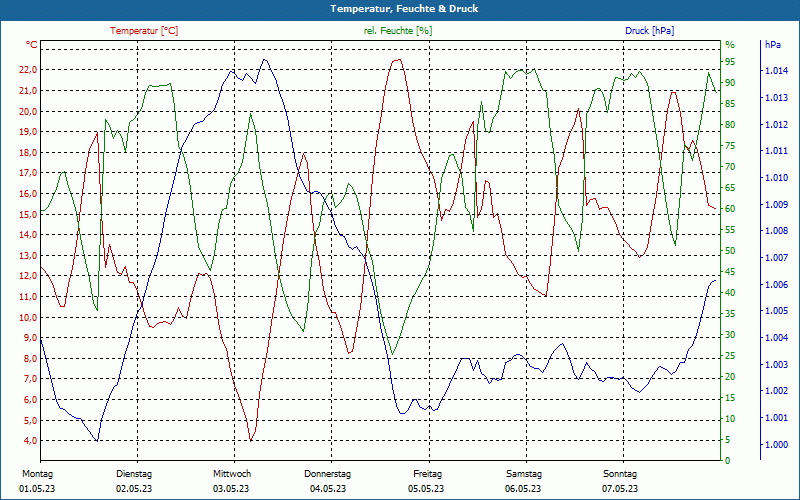Click the 30 humidity tick label

(730, 335)
